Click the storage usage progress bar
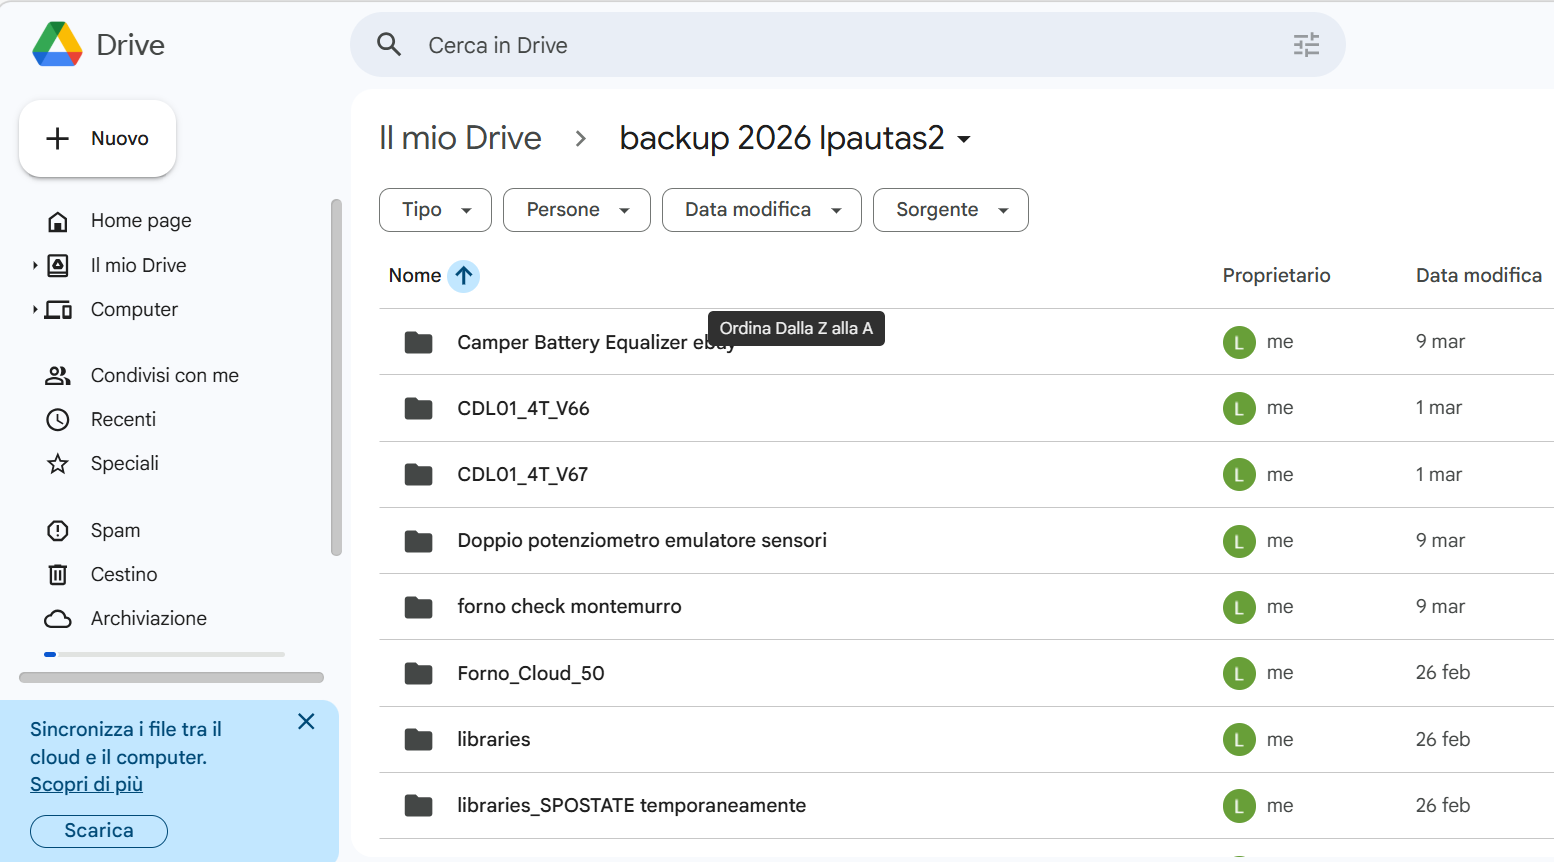The image size is (1554, 862). pos(165,654)
